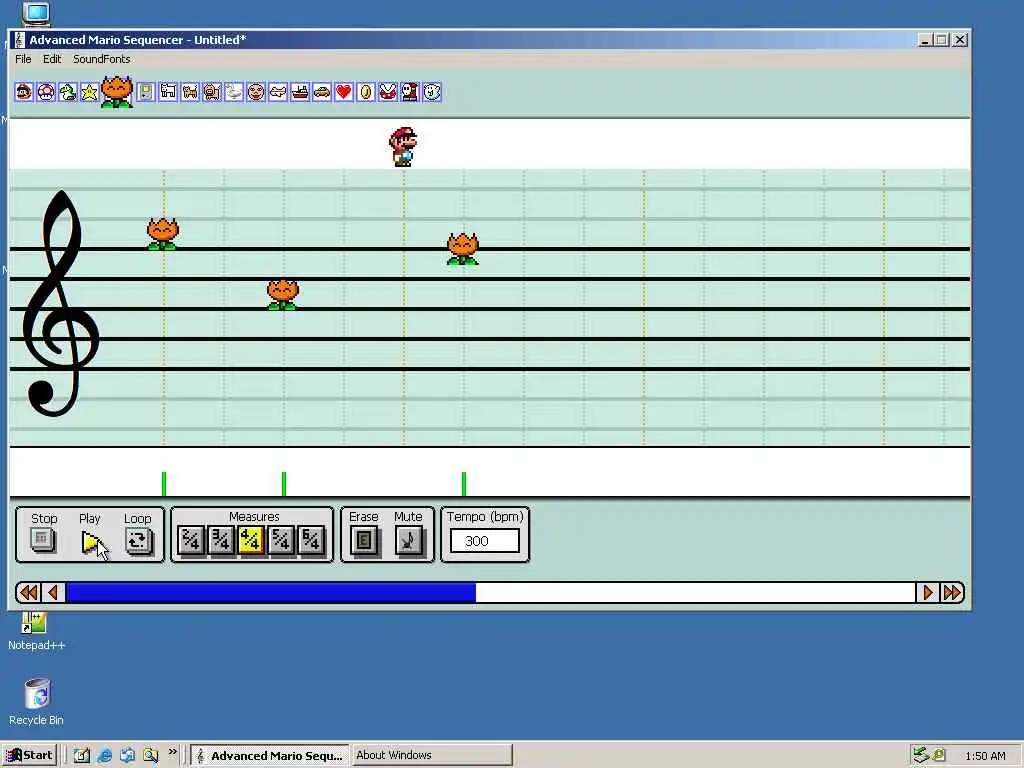Select the Cat instrument icon
The height and width of the screenshot is (768, 1024).
click(190, 92)
